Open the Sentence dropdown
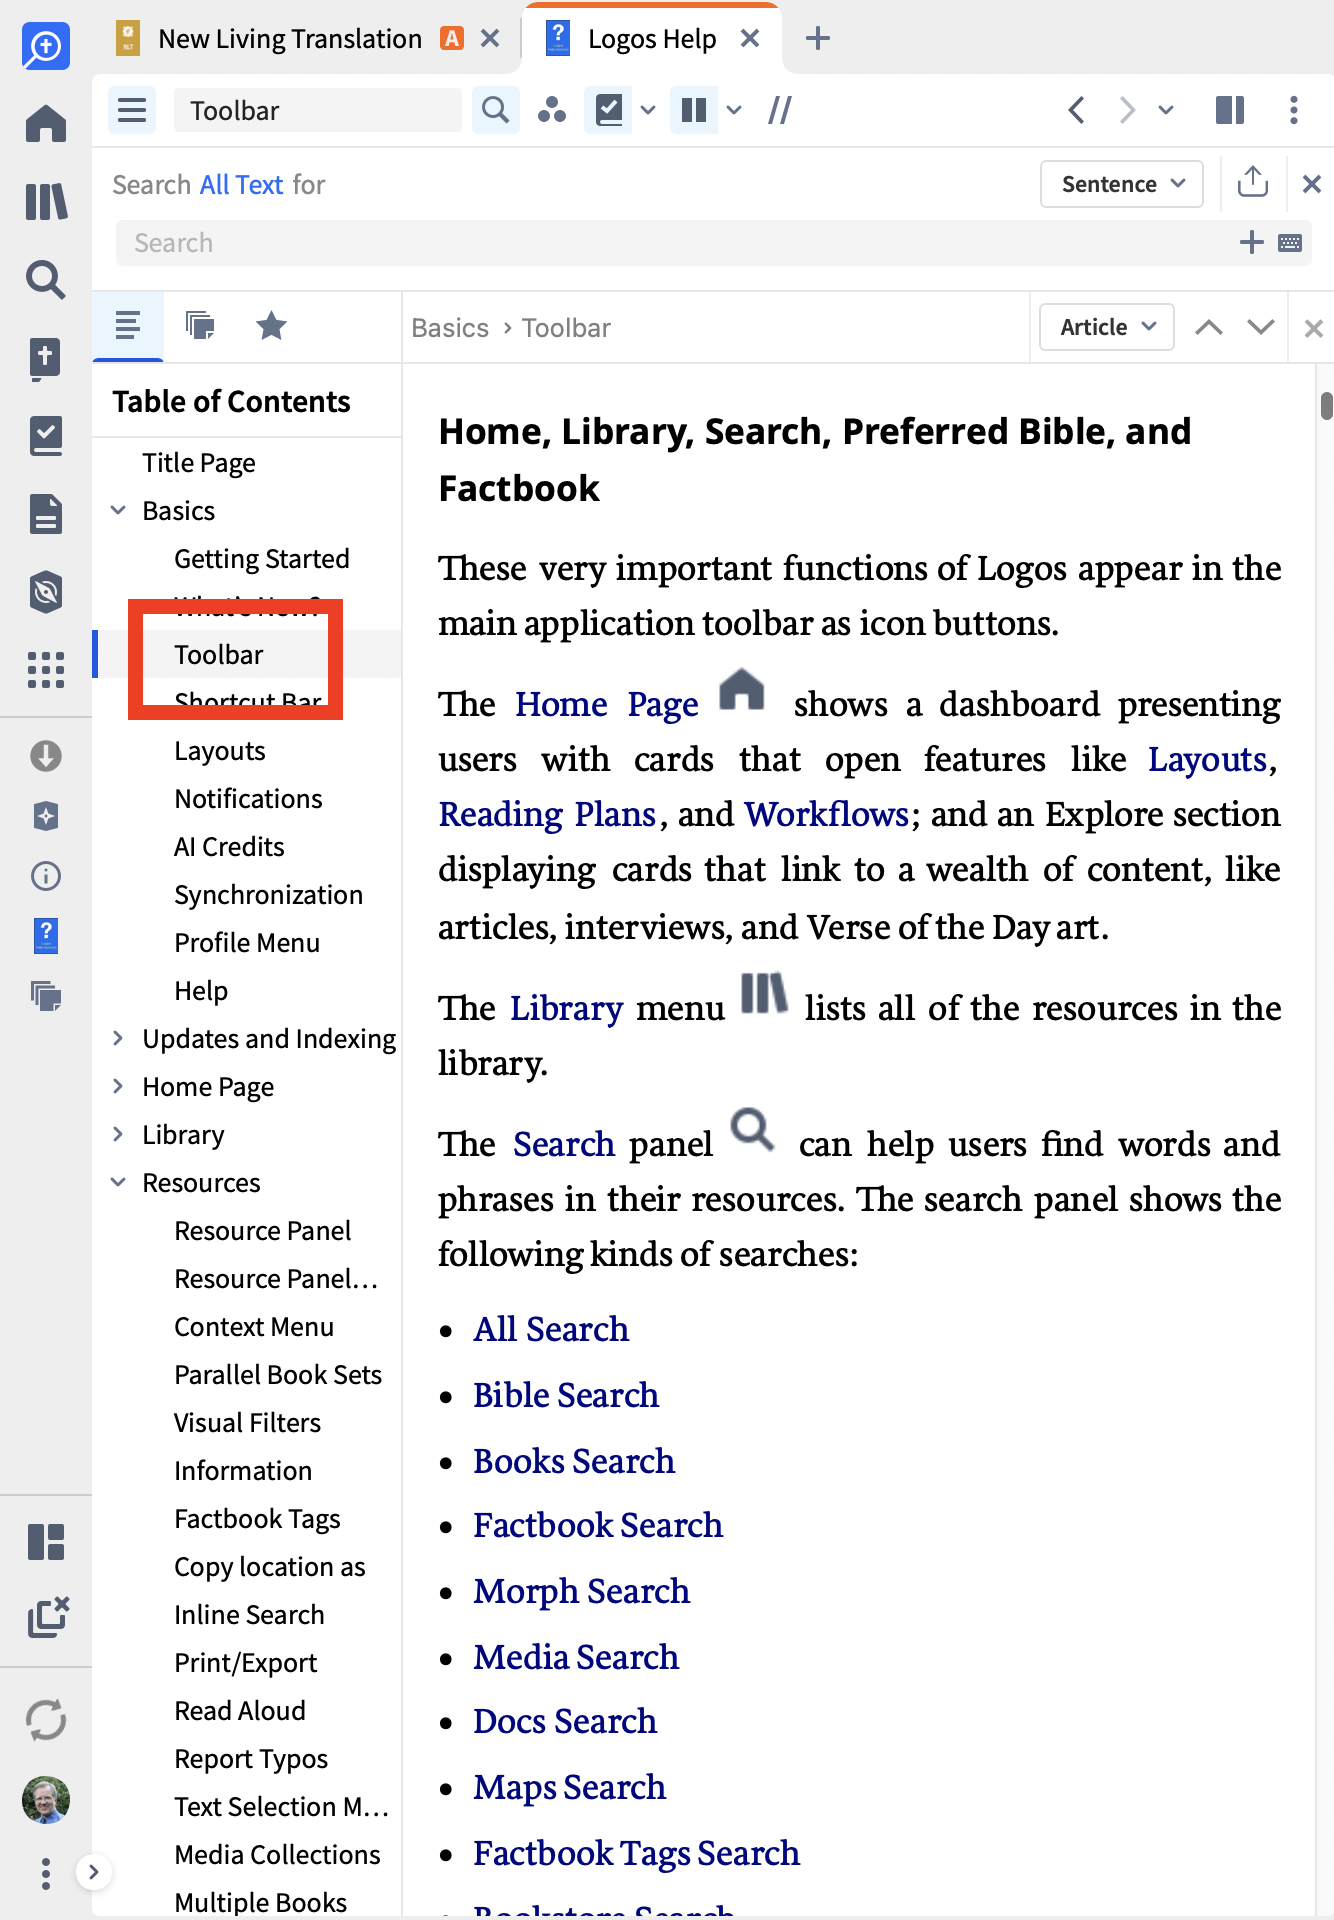This screenshot has height=1920, width=1334. [x=1122, y=184]
